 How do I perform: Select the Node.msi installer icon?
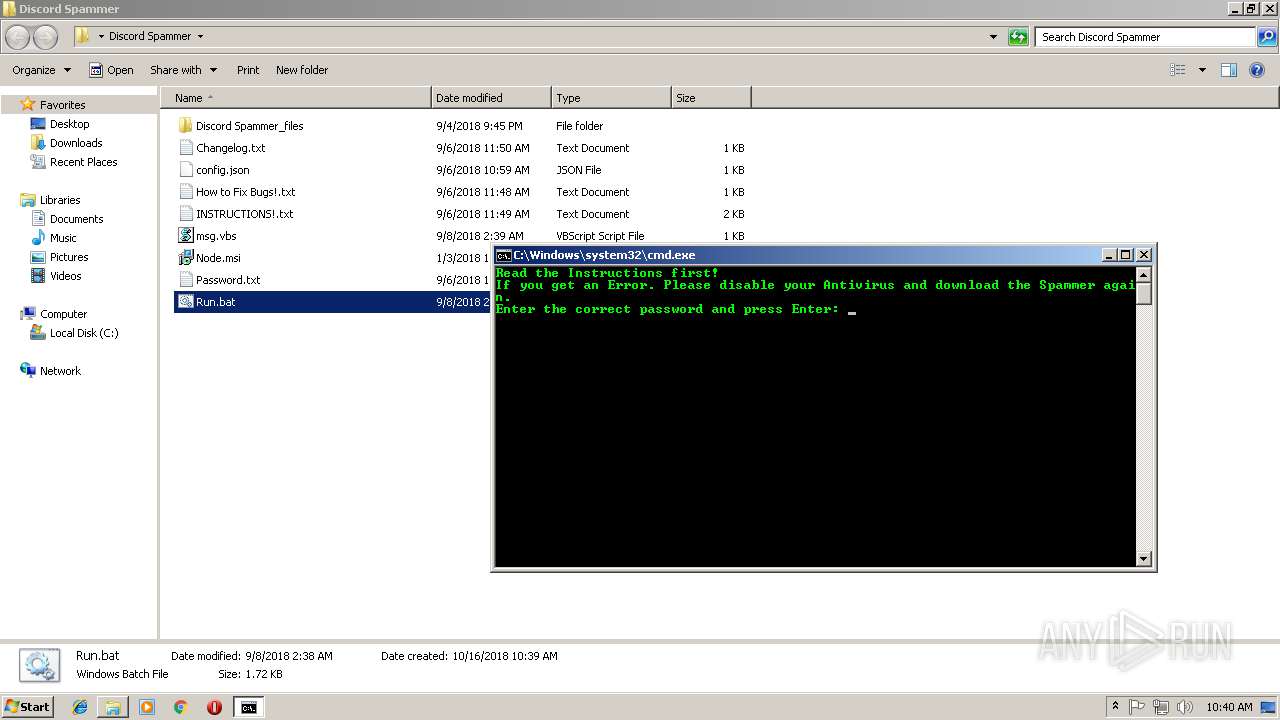click(185, 258)
